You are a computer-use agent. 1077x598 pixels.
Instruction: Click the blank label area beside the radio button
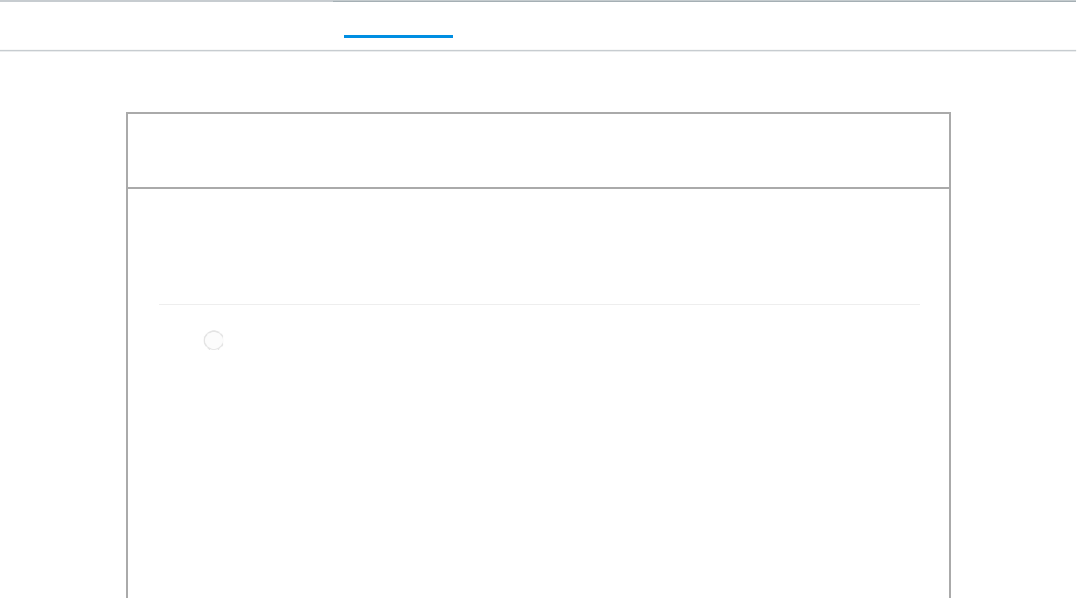[400, 341]
